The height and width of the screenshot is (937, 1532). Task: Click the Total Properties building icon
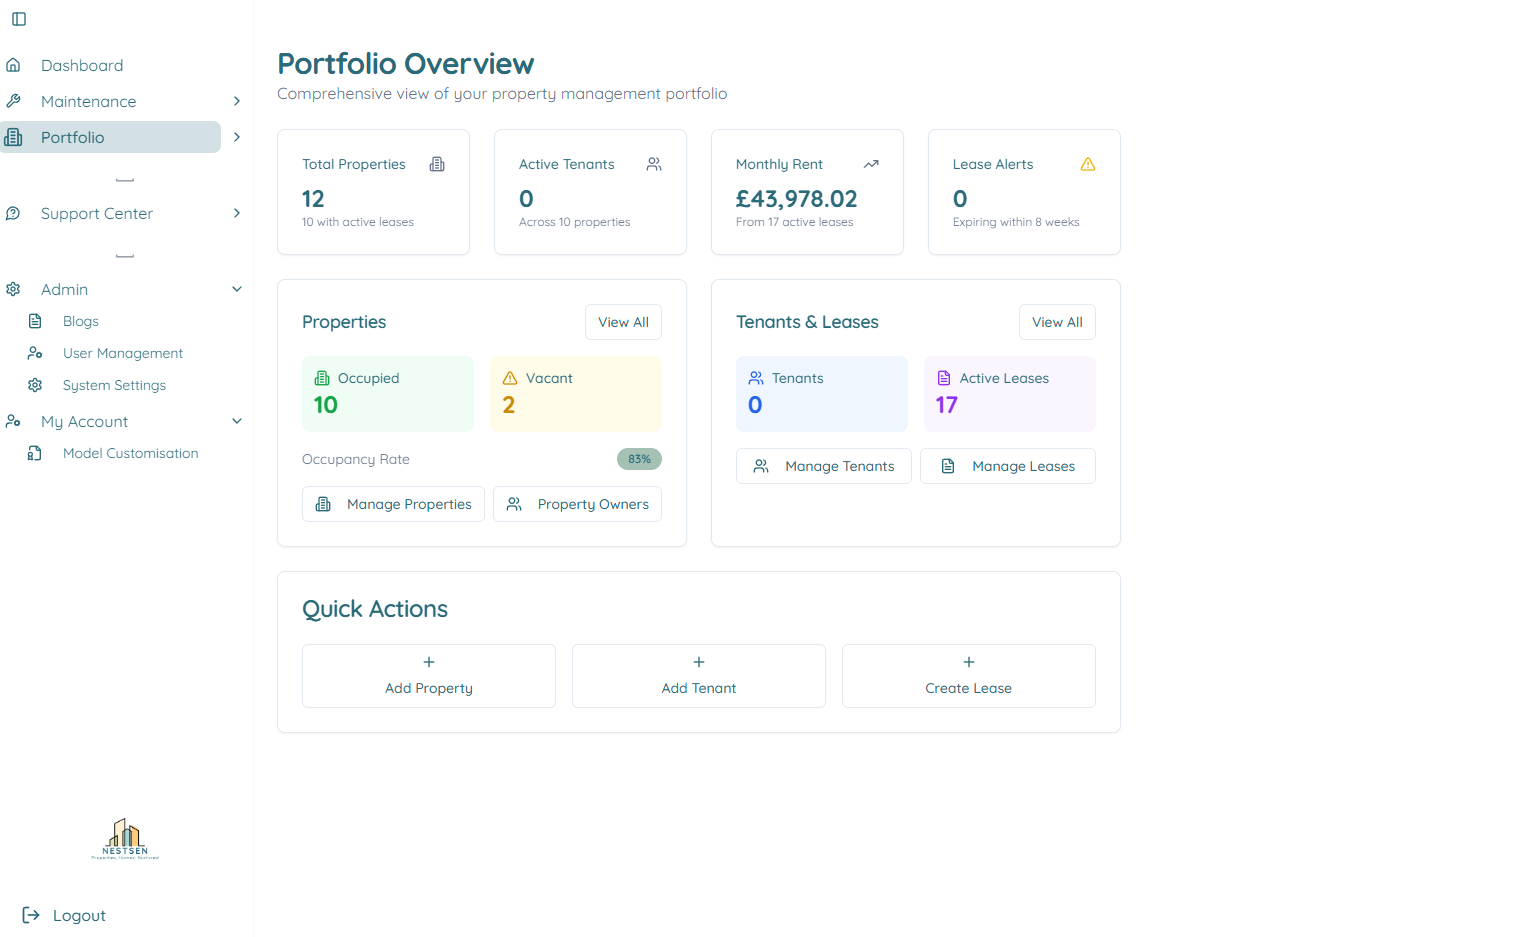(437, 164)
